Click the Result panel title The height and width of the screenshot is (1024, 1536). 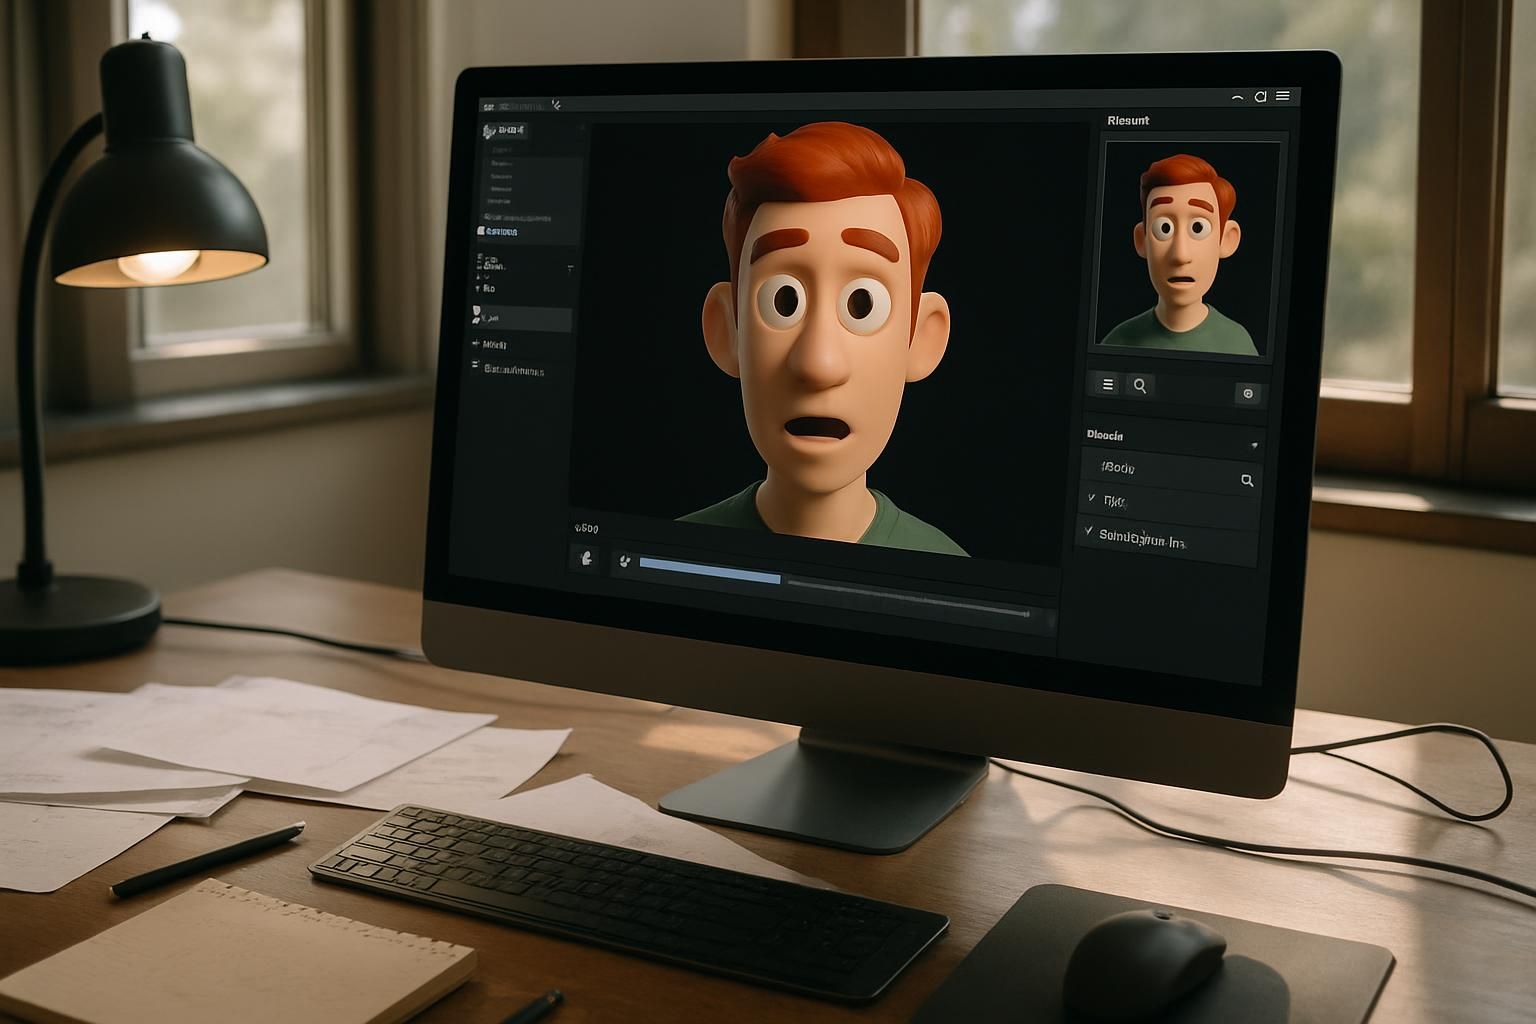point(1128,119)
